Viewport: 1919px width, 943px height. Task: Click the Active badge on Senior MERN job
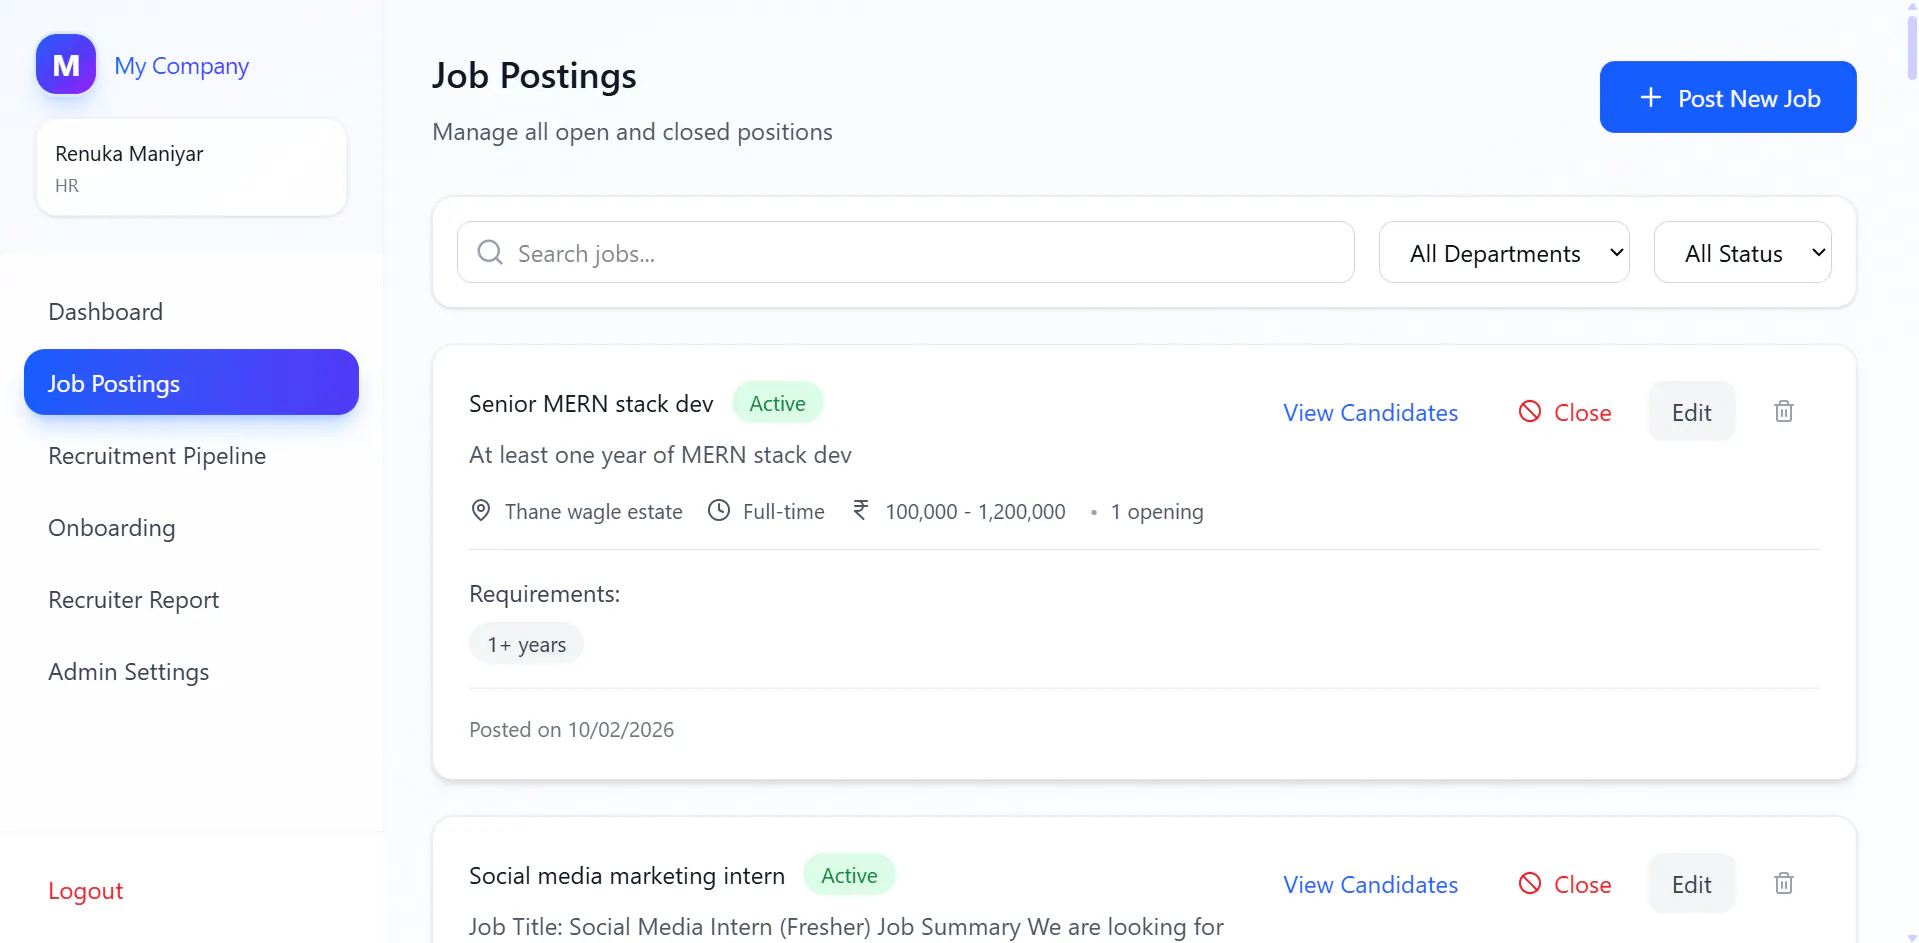coord(777,403)
